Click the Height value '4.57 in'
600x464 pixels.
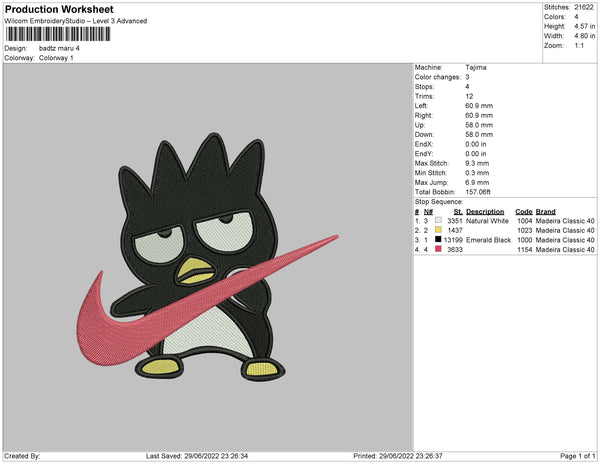pyautogui.click(x=585, y=26)
